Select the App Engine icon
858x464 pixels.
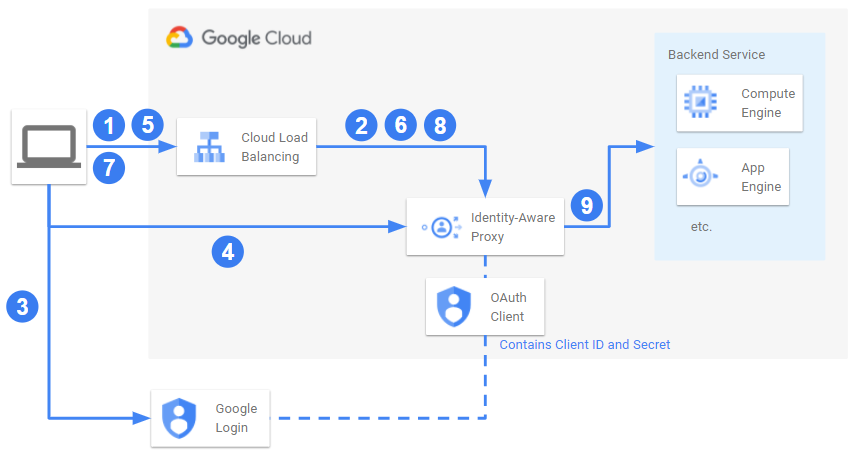[x=700, y=175]
